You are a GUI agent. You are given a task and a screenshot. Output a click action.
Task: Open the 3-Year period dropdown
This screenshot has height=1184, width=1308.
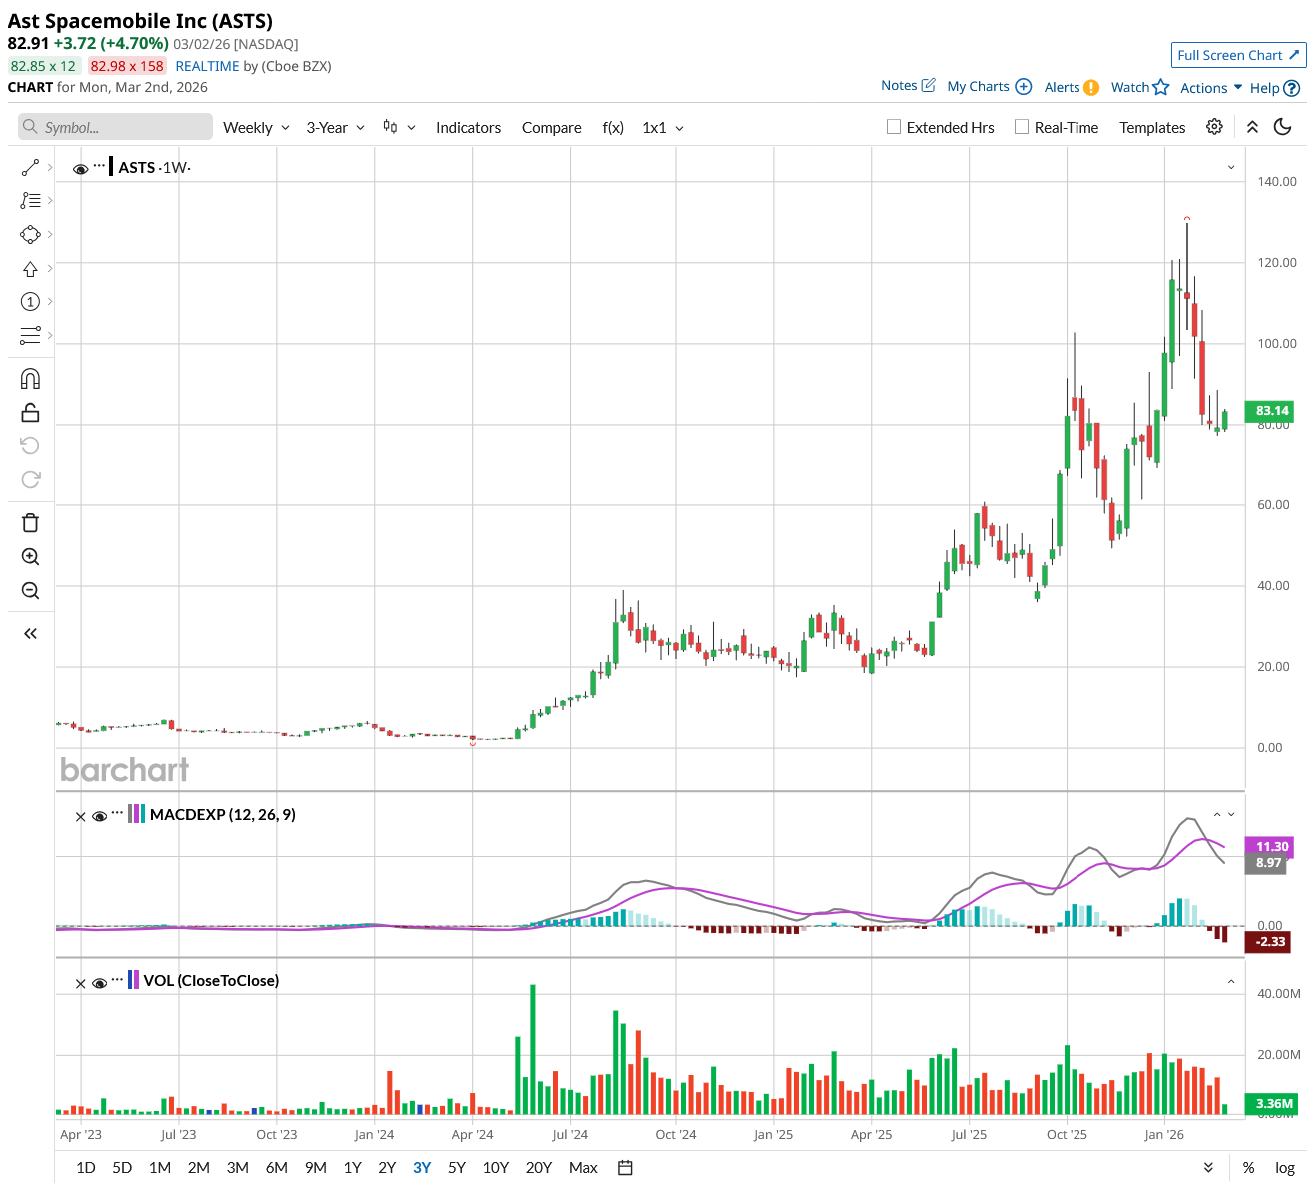click(335, 128)
